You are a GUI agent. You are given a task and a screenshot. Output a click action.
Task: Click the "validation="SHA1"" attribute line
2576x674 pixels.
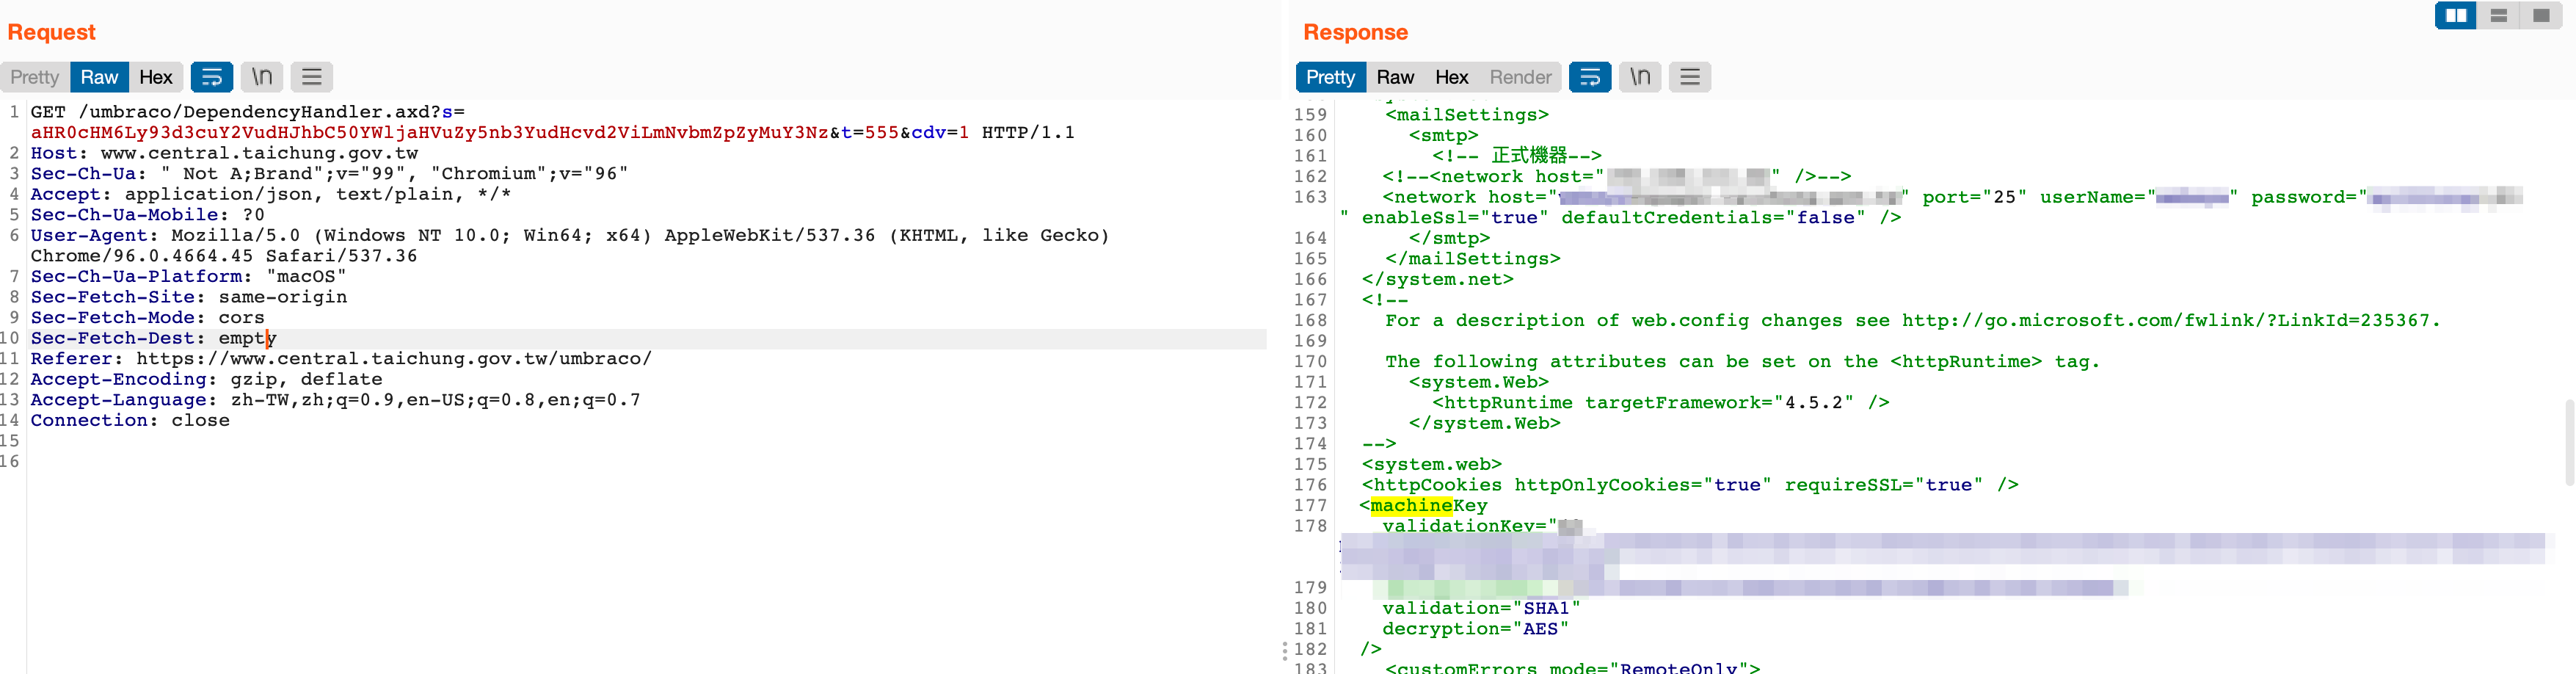[x=1481, y=608]
